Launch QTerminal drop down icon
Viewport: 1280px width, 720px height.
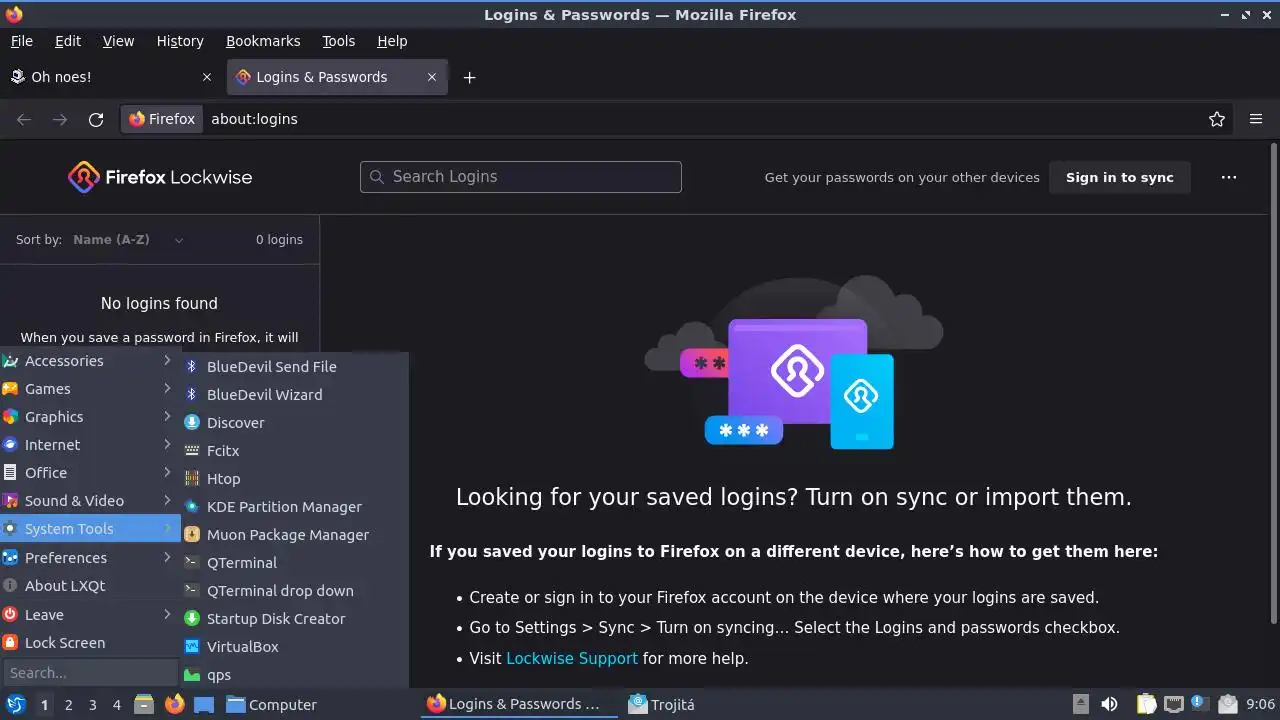192,591
